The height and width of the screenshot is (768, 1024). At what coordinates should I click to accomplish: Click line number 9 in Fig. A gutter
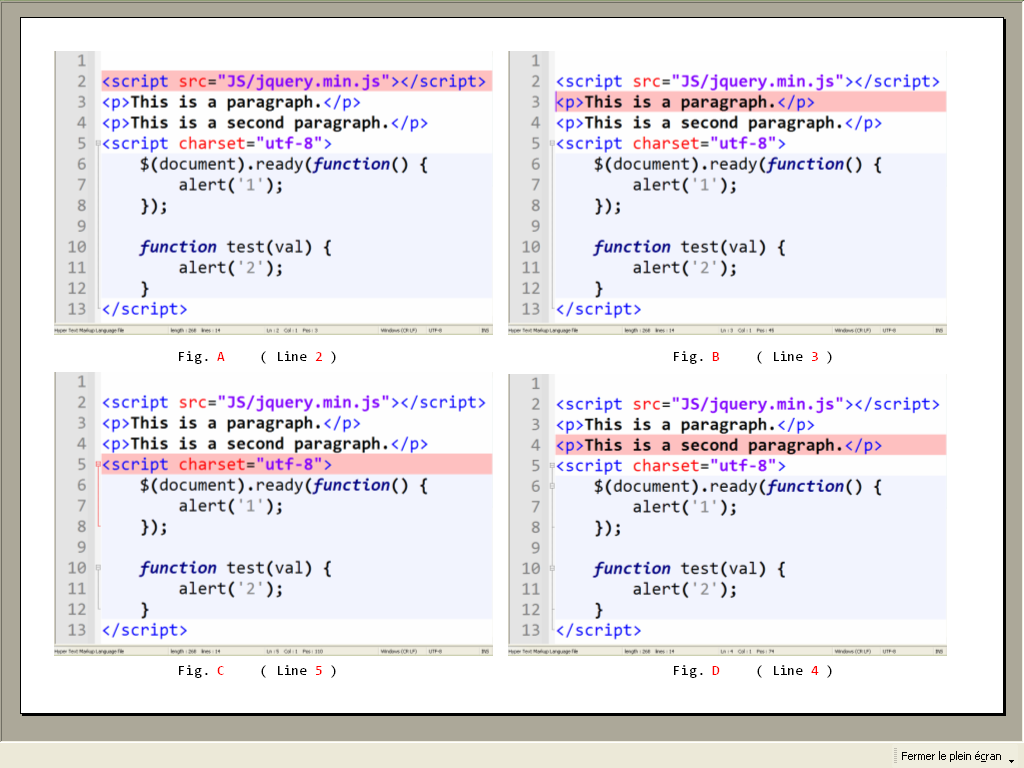pos(81,227)
